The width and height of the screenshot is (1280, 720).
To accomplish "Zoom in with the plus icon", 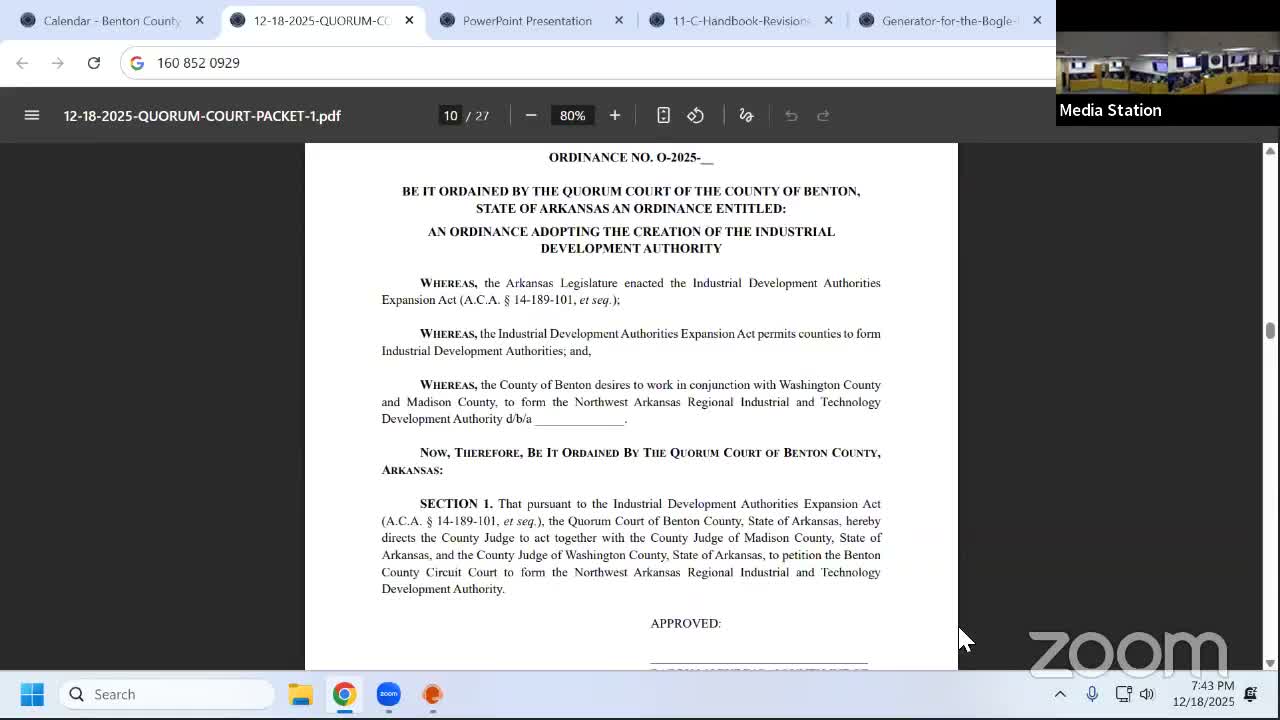I will (x=615, y=115).
